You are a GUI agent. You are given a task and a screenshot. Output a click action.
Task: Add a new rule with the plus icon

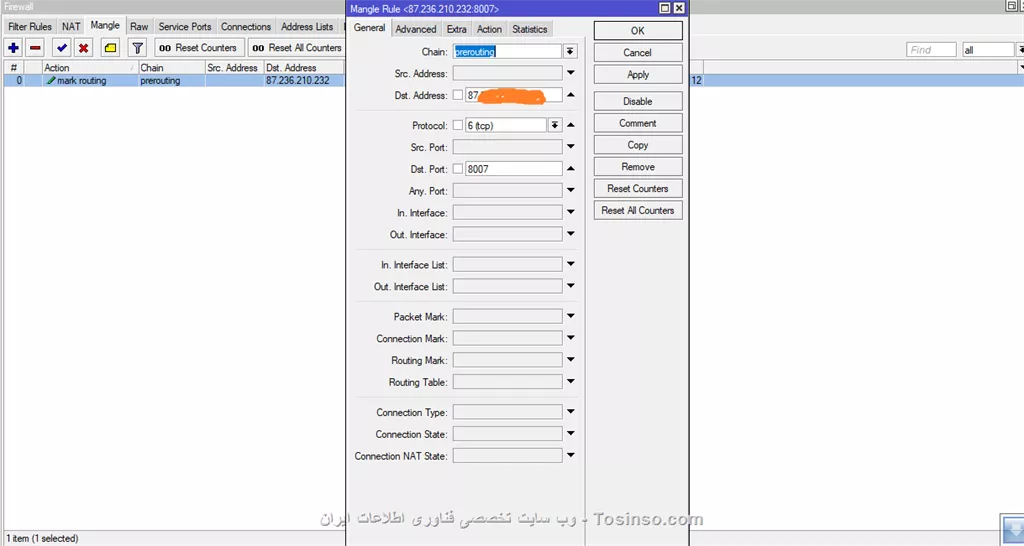pyautogui.click(x=14, y=48)
